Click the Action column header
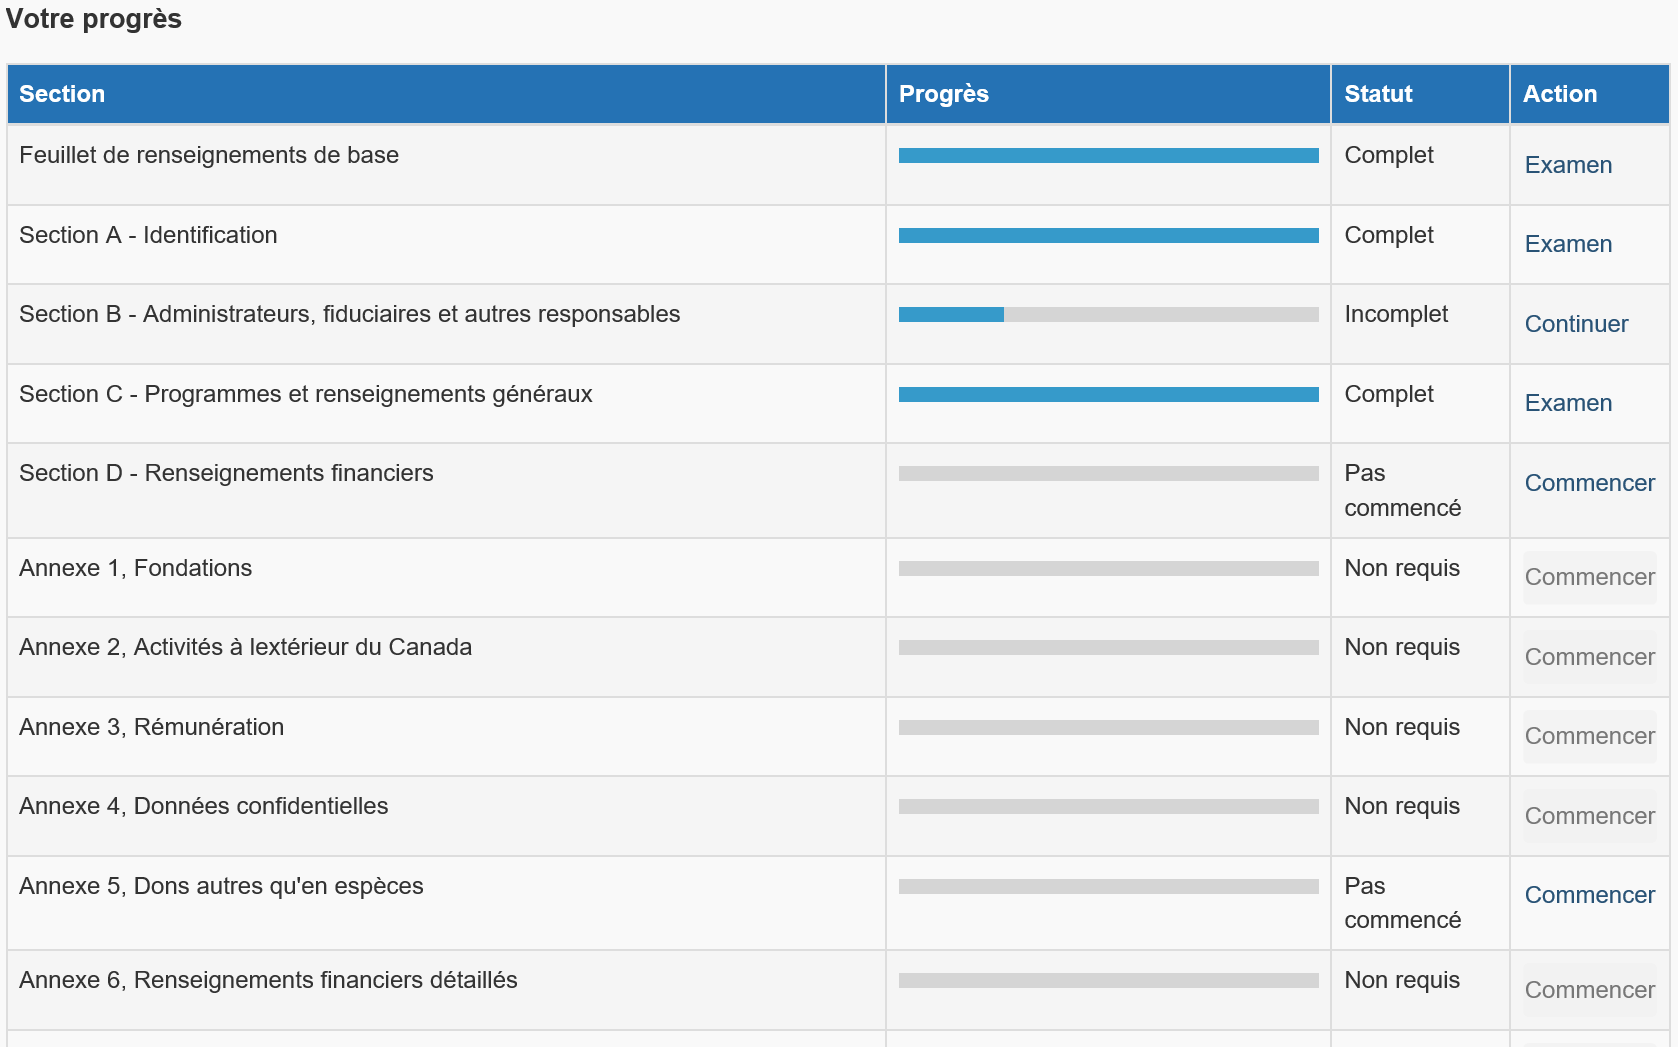Viewport: 1678px width, 1047px height. pos(1559,94)
